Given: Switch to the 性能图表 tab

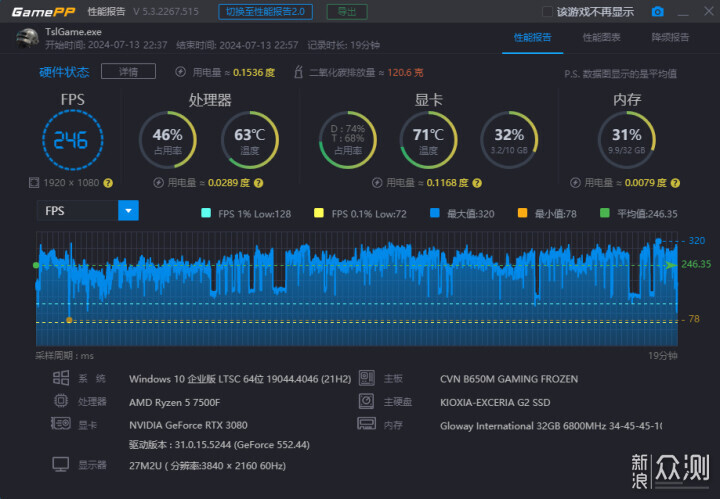Looking at the screenshot, I should (601, 38).
